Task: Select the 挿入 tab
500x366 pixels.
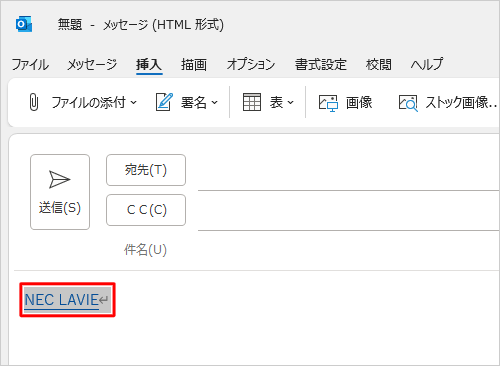Action: 149,64
